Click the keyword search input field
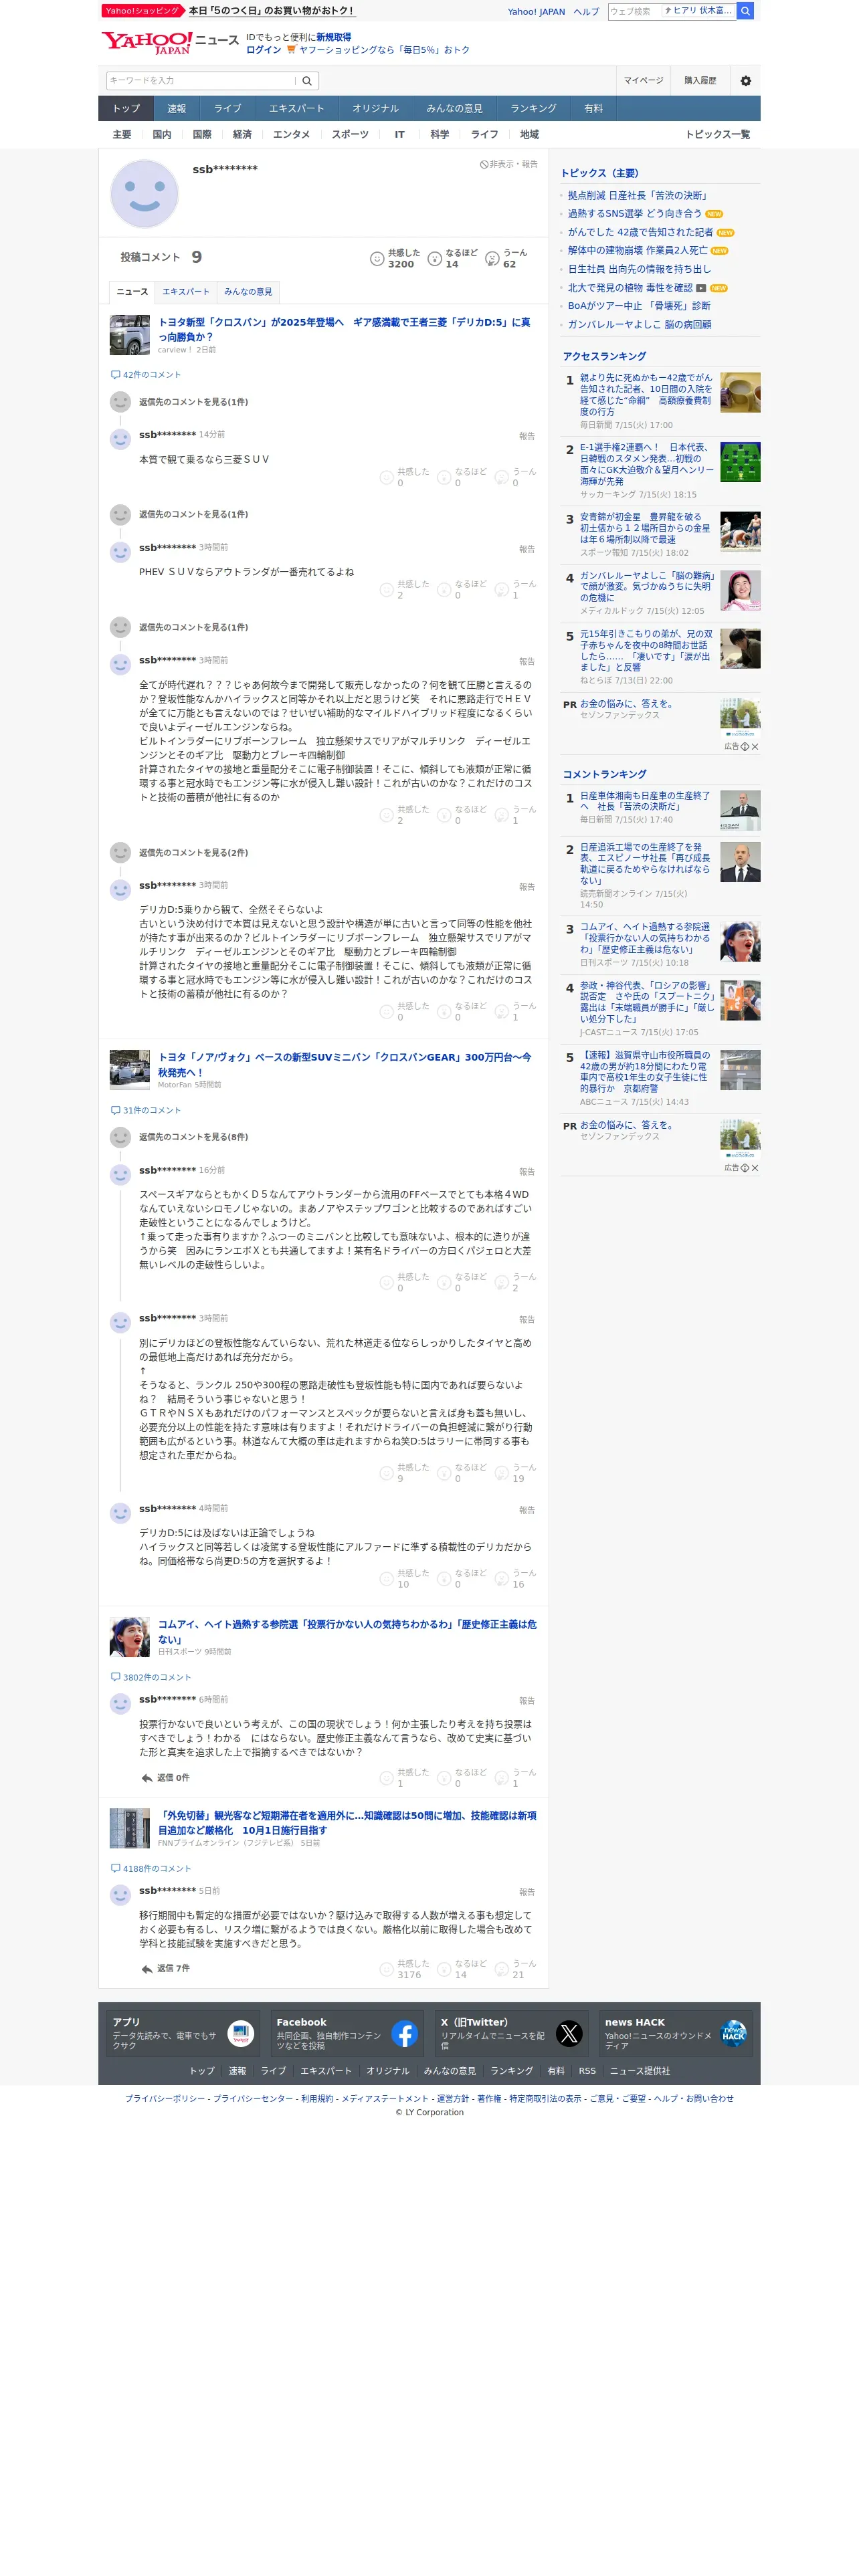The image size is (859, 2576). click(x=201, y=81)
